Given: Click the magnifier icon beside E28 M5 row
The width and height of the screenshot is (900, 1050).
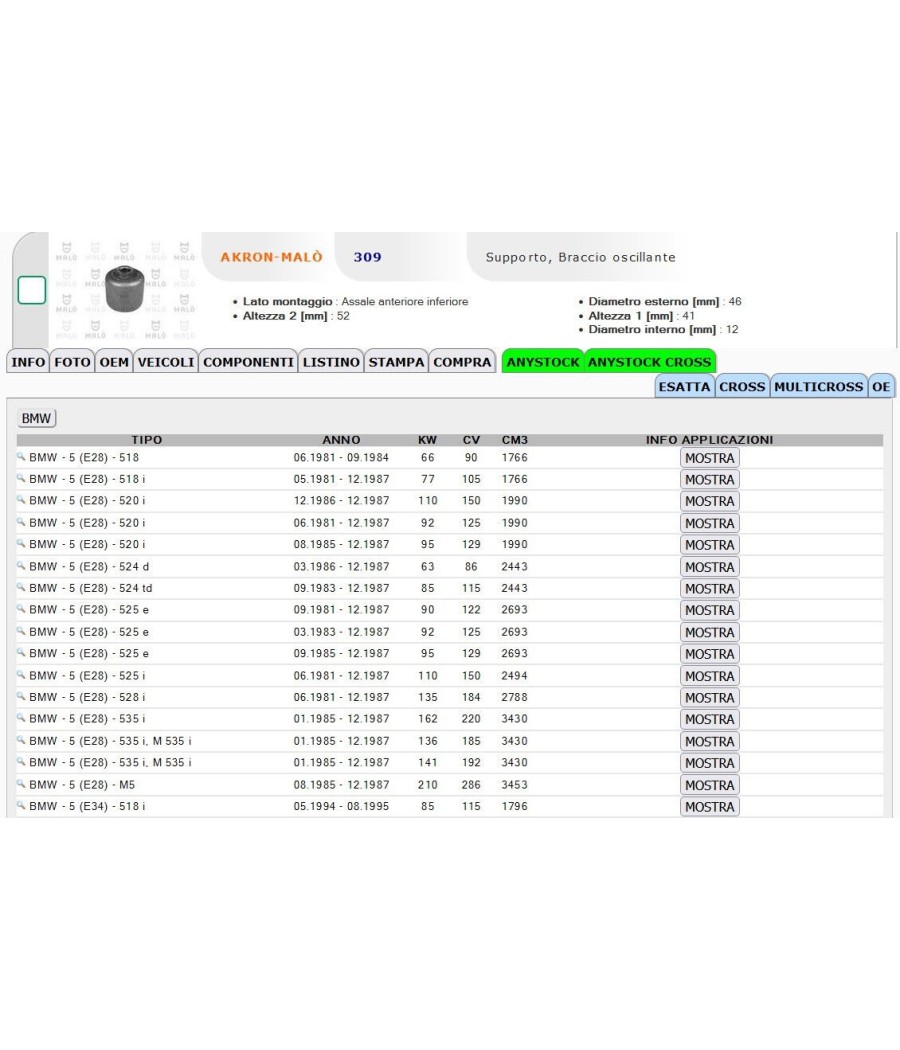Looking at the screenshot, I should pyautogui.click(x=21, y=783).
